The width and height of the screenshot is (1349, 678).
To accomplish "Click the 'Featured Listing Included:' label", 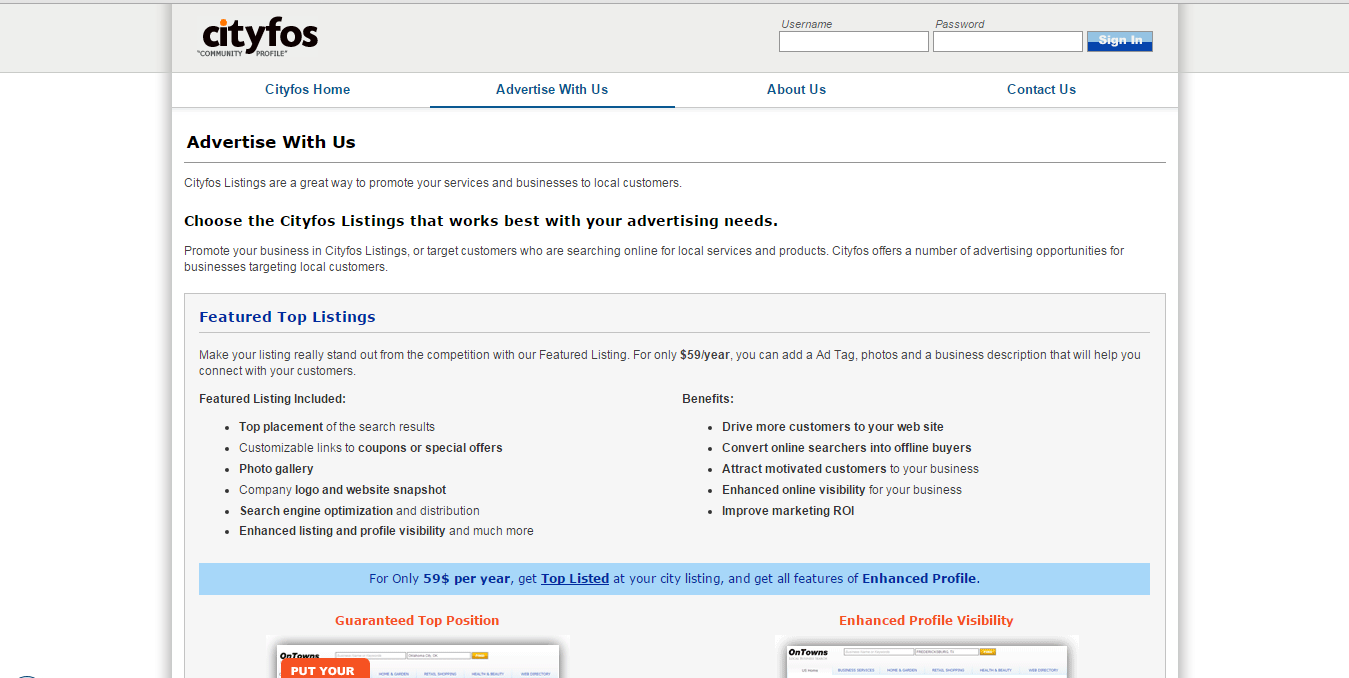I will click(x=272, y=398).
